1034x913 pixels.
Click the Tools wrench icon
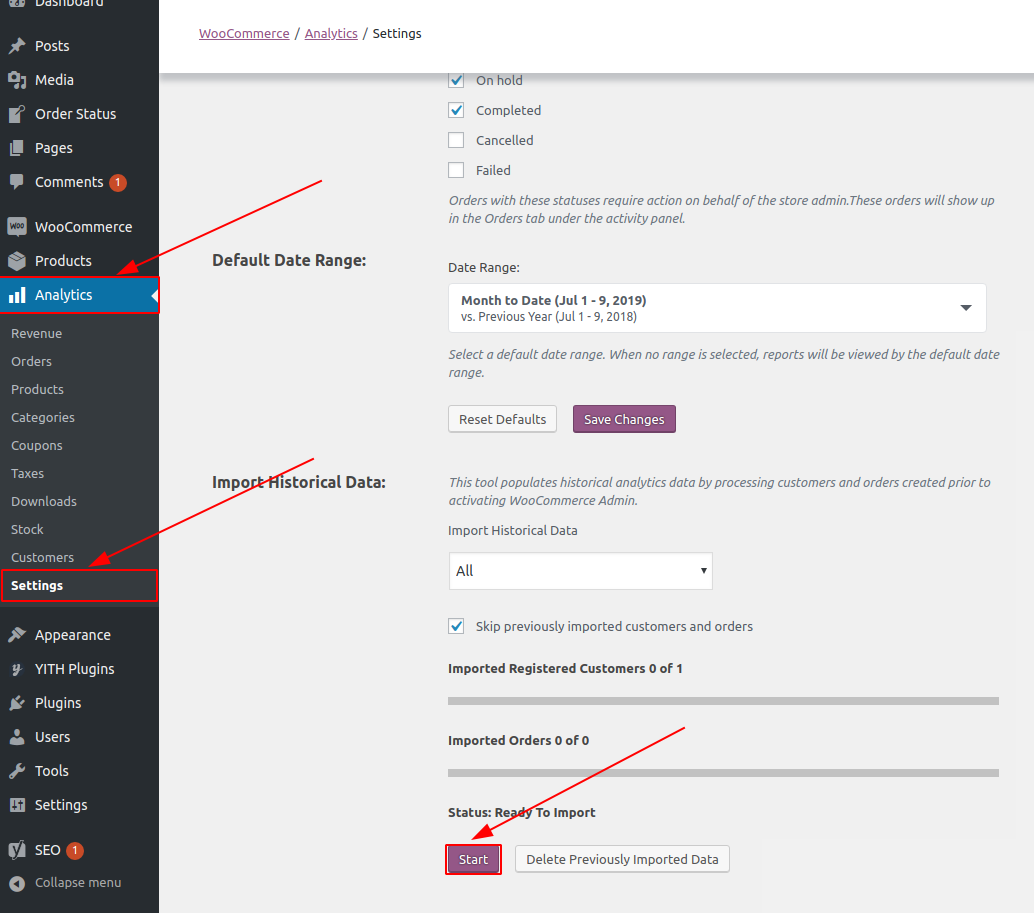pos(17,771)
